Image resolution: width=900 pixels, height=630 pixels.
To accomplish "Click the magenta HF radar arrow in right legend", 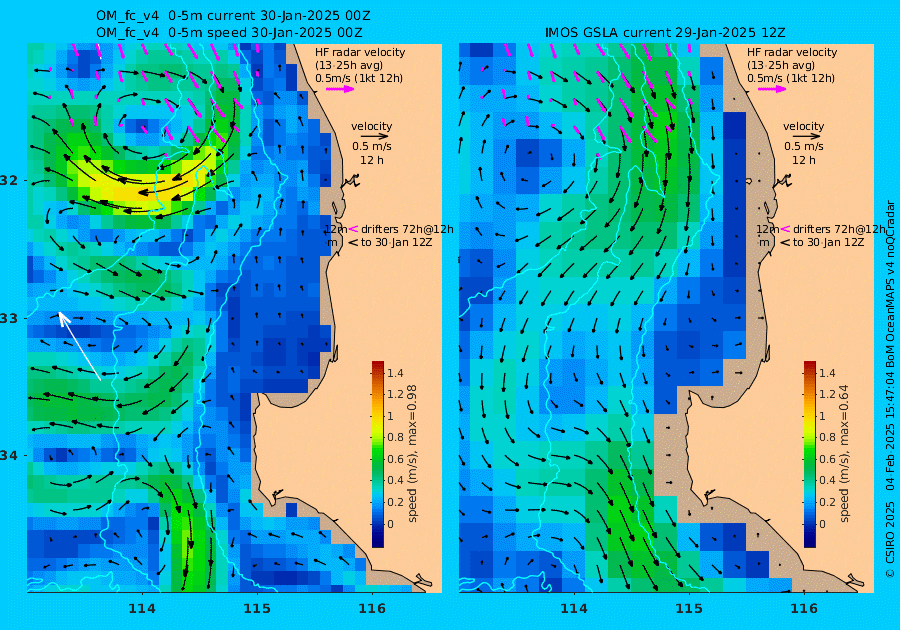I will tap(772, 89).
